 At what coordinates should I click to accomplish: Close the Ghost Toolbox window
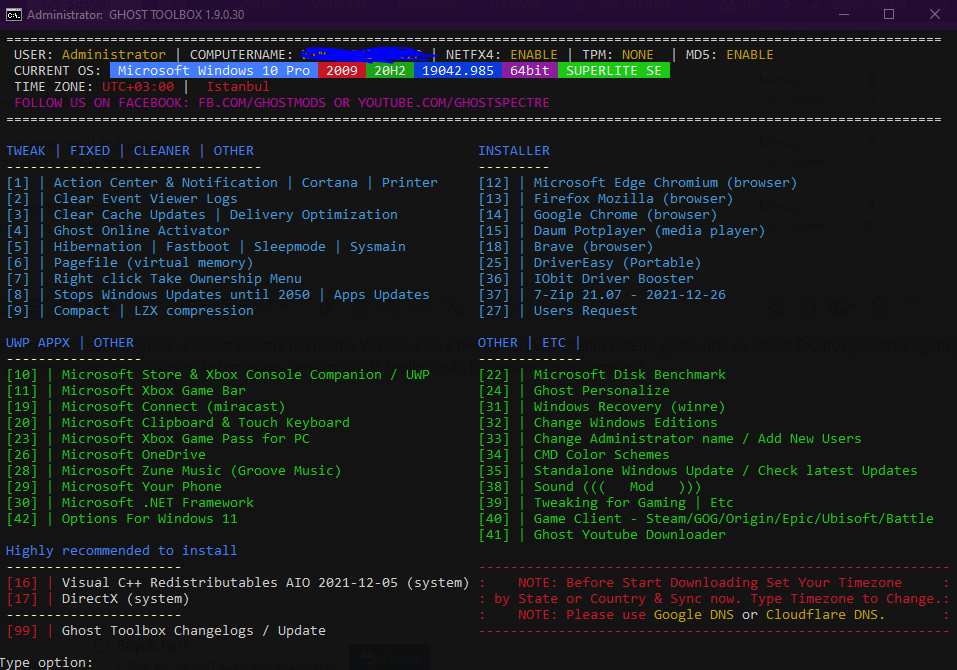click(934, 14)
